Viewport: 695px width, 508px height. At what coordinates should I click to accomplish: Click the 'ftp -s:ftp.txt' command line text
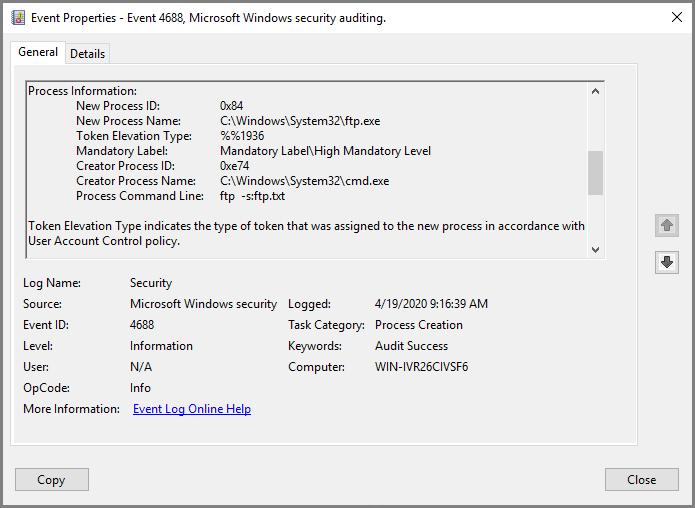[252, 196]
